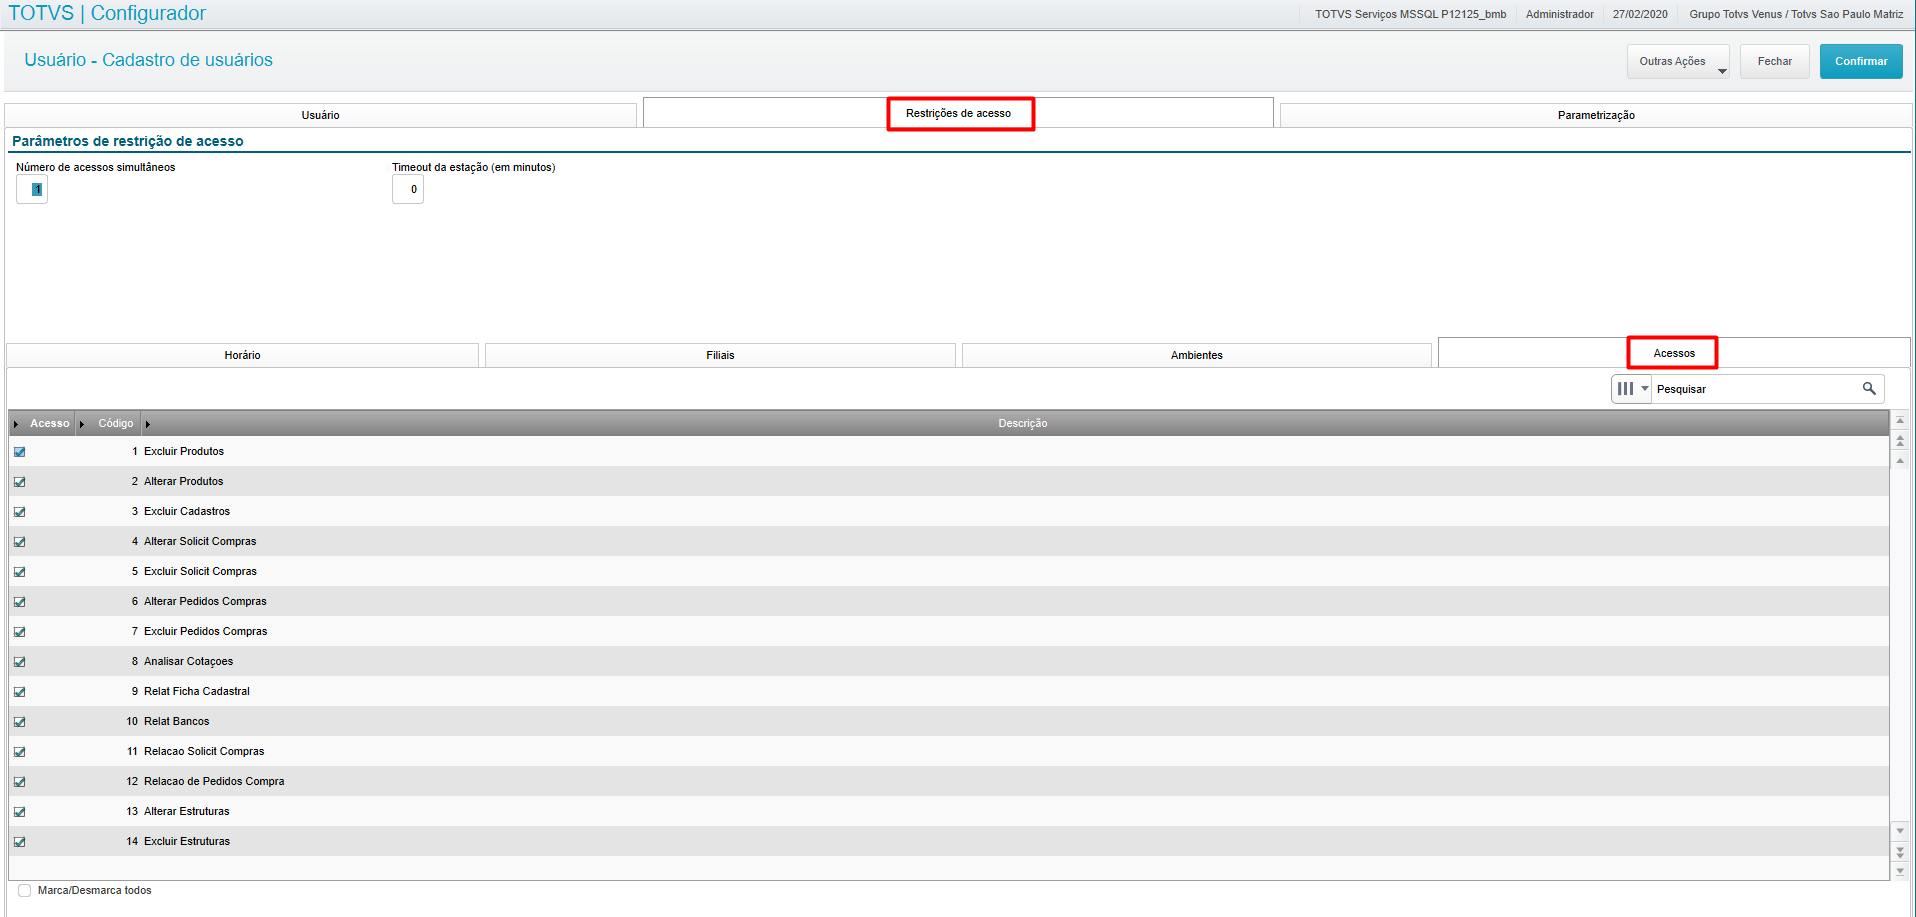
Task: Jump to the last row using the bottom scroll arrow
Action: pos(1900,871)
